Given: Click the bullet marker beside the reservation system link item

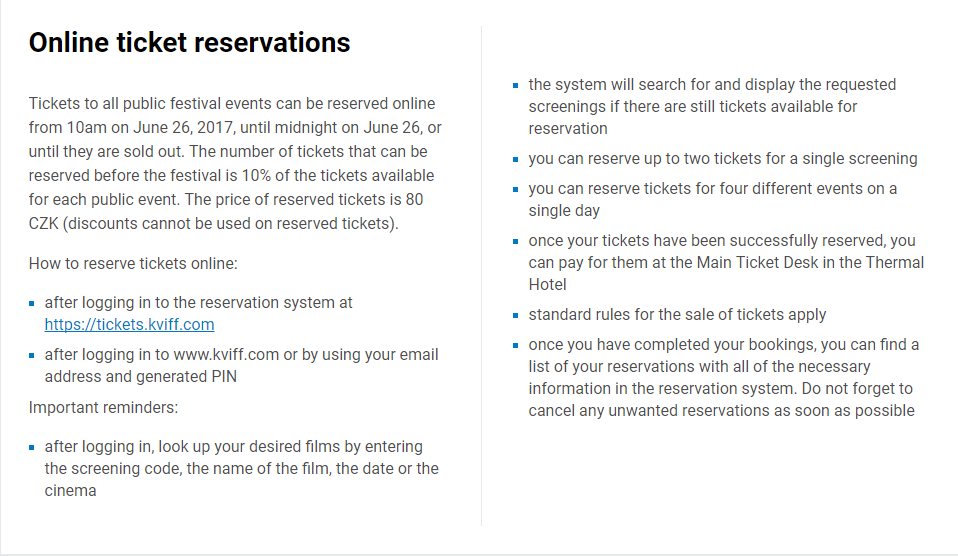Looking at the screenshot, I should click(x=33, y=303).
